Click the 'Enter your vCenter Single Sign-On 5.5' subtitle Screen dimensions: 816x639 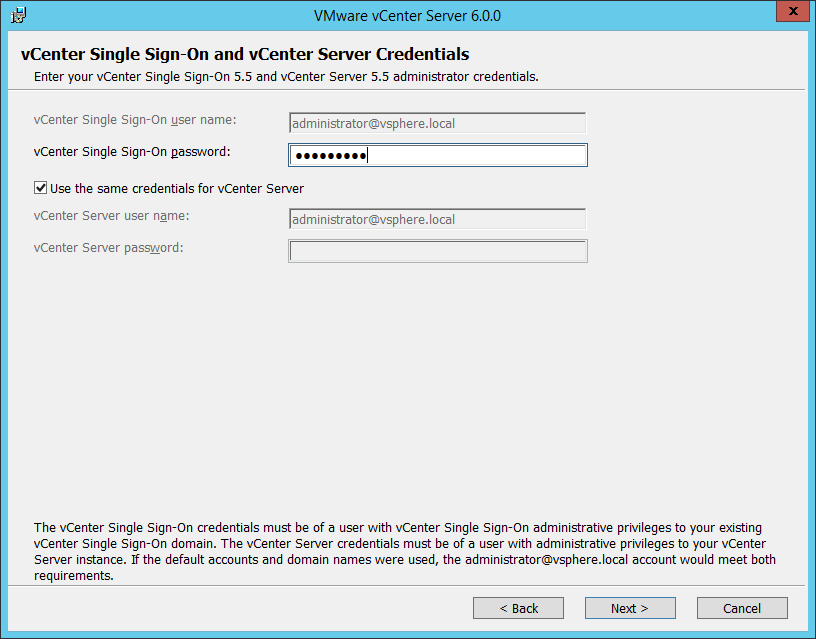pyautogui.click(x=286, y=76)
